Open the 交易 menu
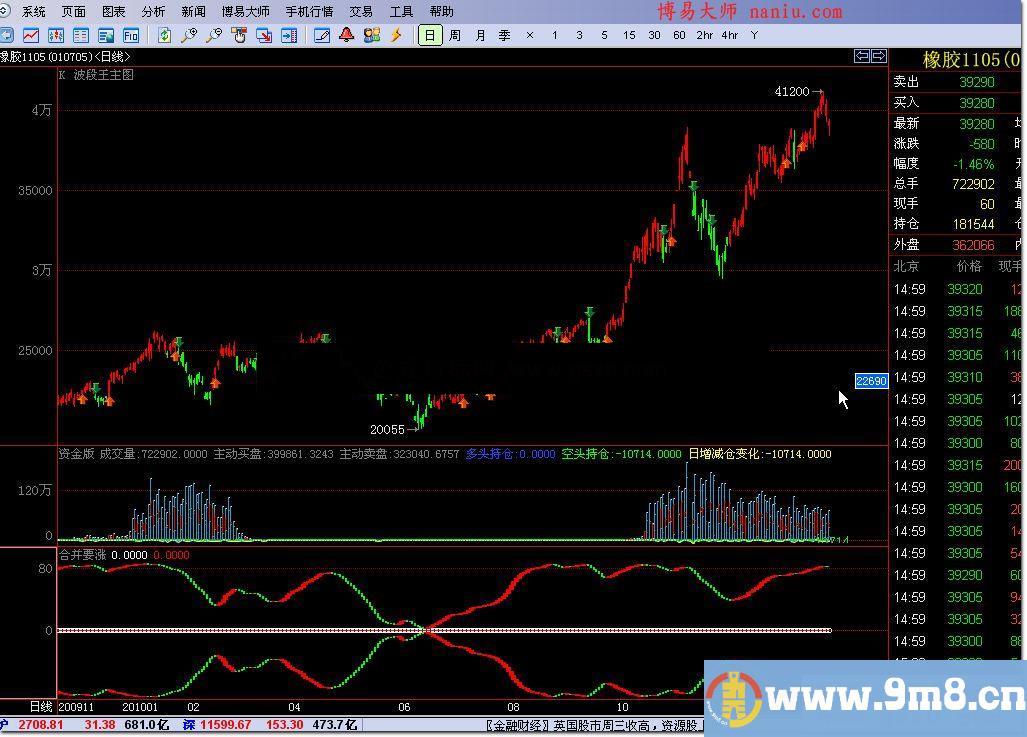This screenshot has height=737, width=1027. point(360,12)
